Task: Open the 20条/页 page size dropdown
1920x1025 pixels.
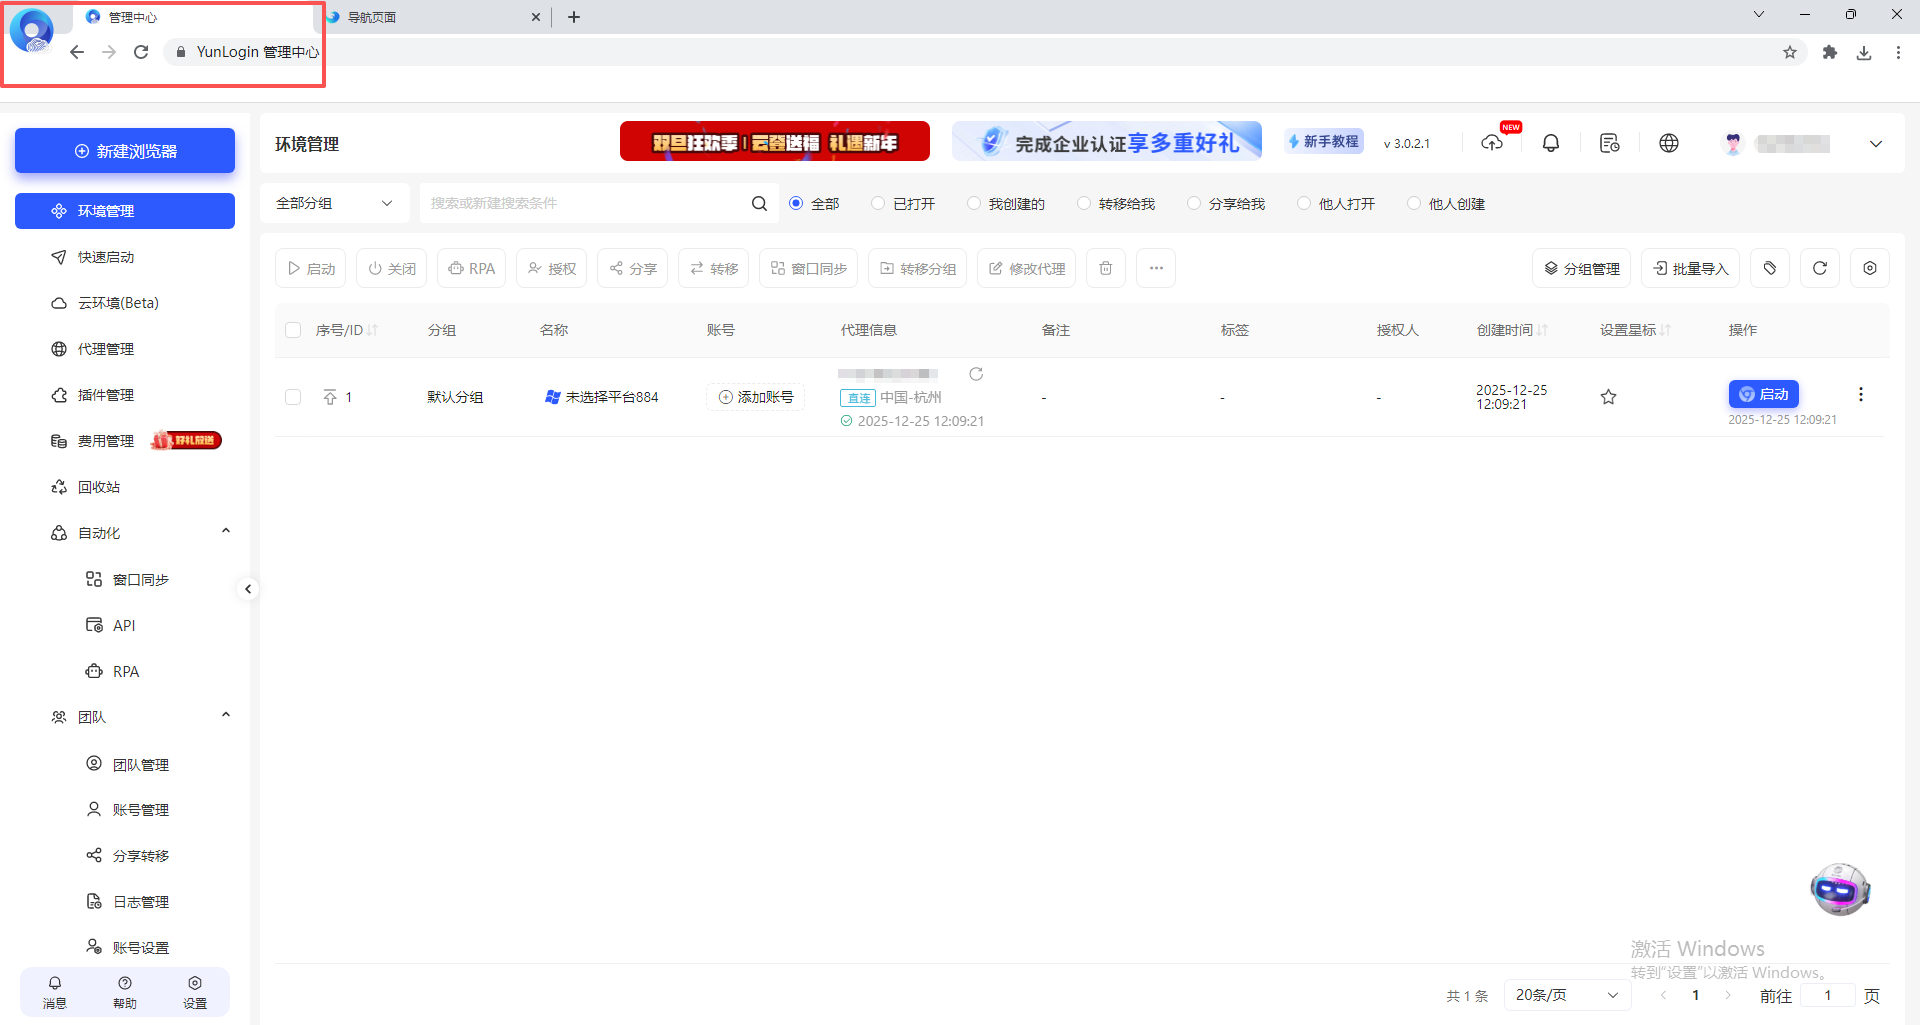Action: coord(1566,995)
